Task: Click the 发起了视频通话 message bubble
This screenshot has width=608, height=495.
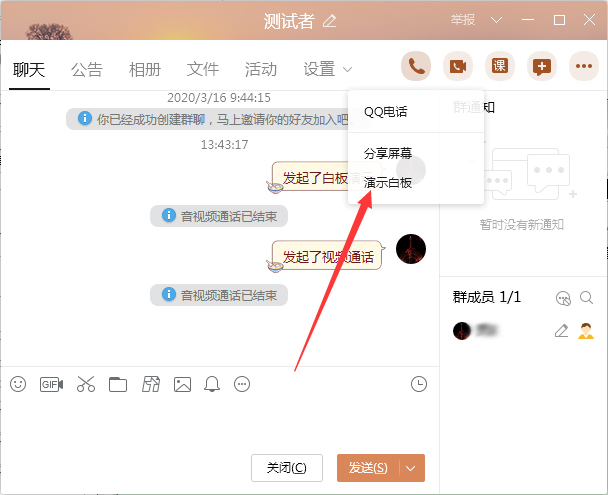Action: coord(327,256)
